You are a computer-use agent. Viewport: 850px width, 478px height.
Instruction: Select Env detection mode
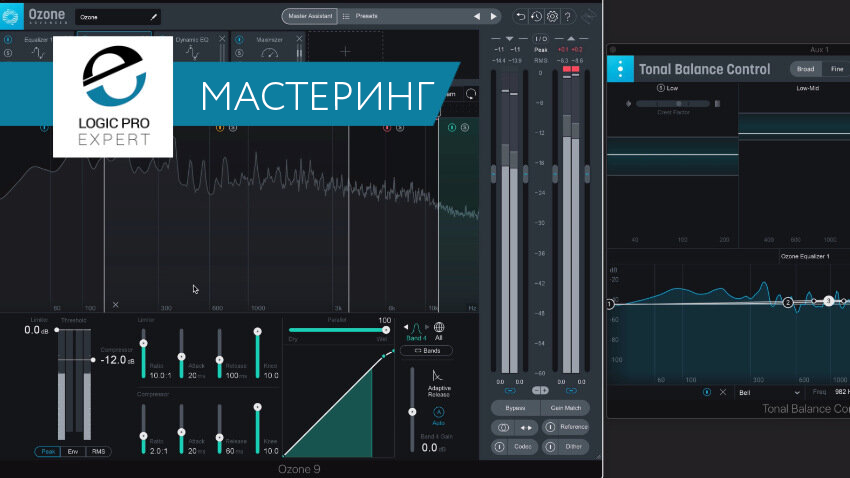pos(73,451)
